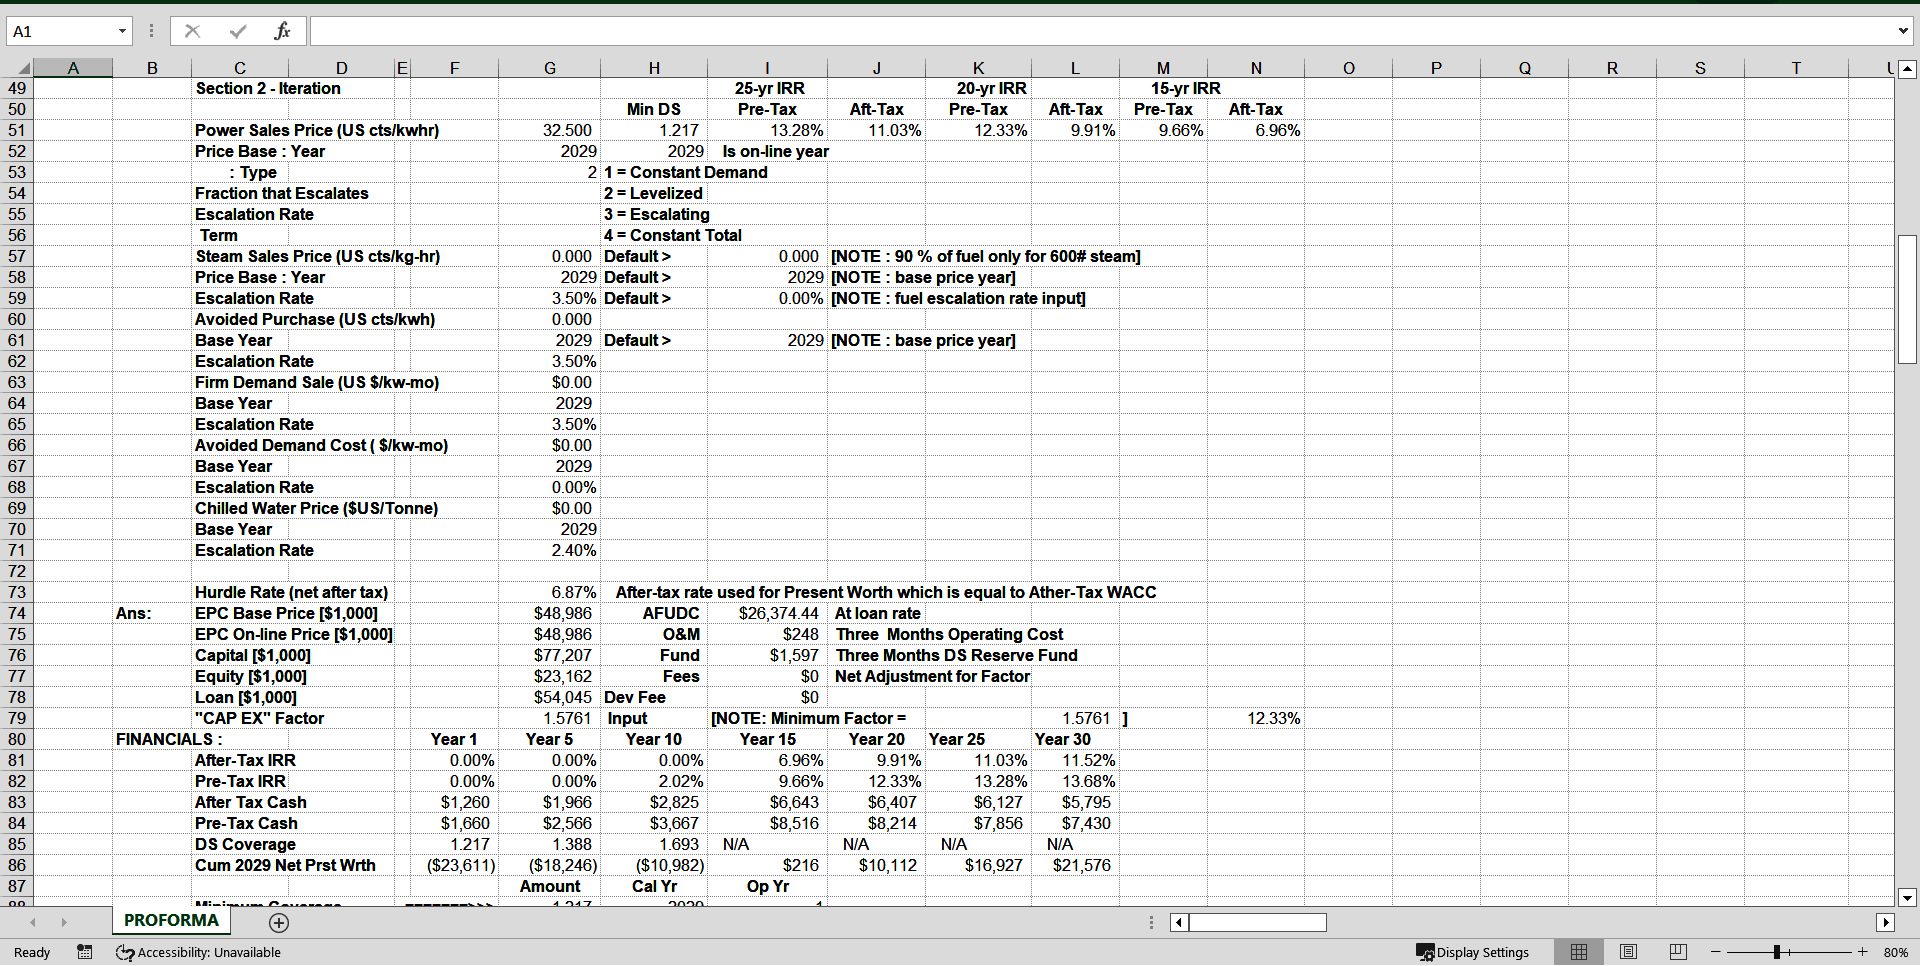
Task: Click the Insert Function (fx) icon
Action: point(283,30)
